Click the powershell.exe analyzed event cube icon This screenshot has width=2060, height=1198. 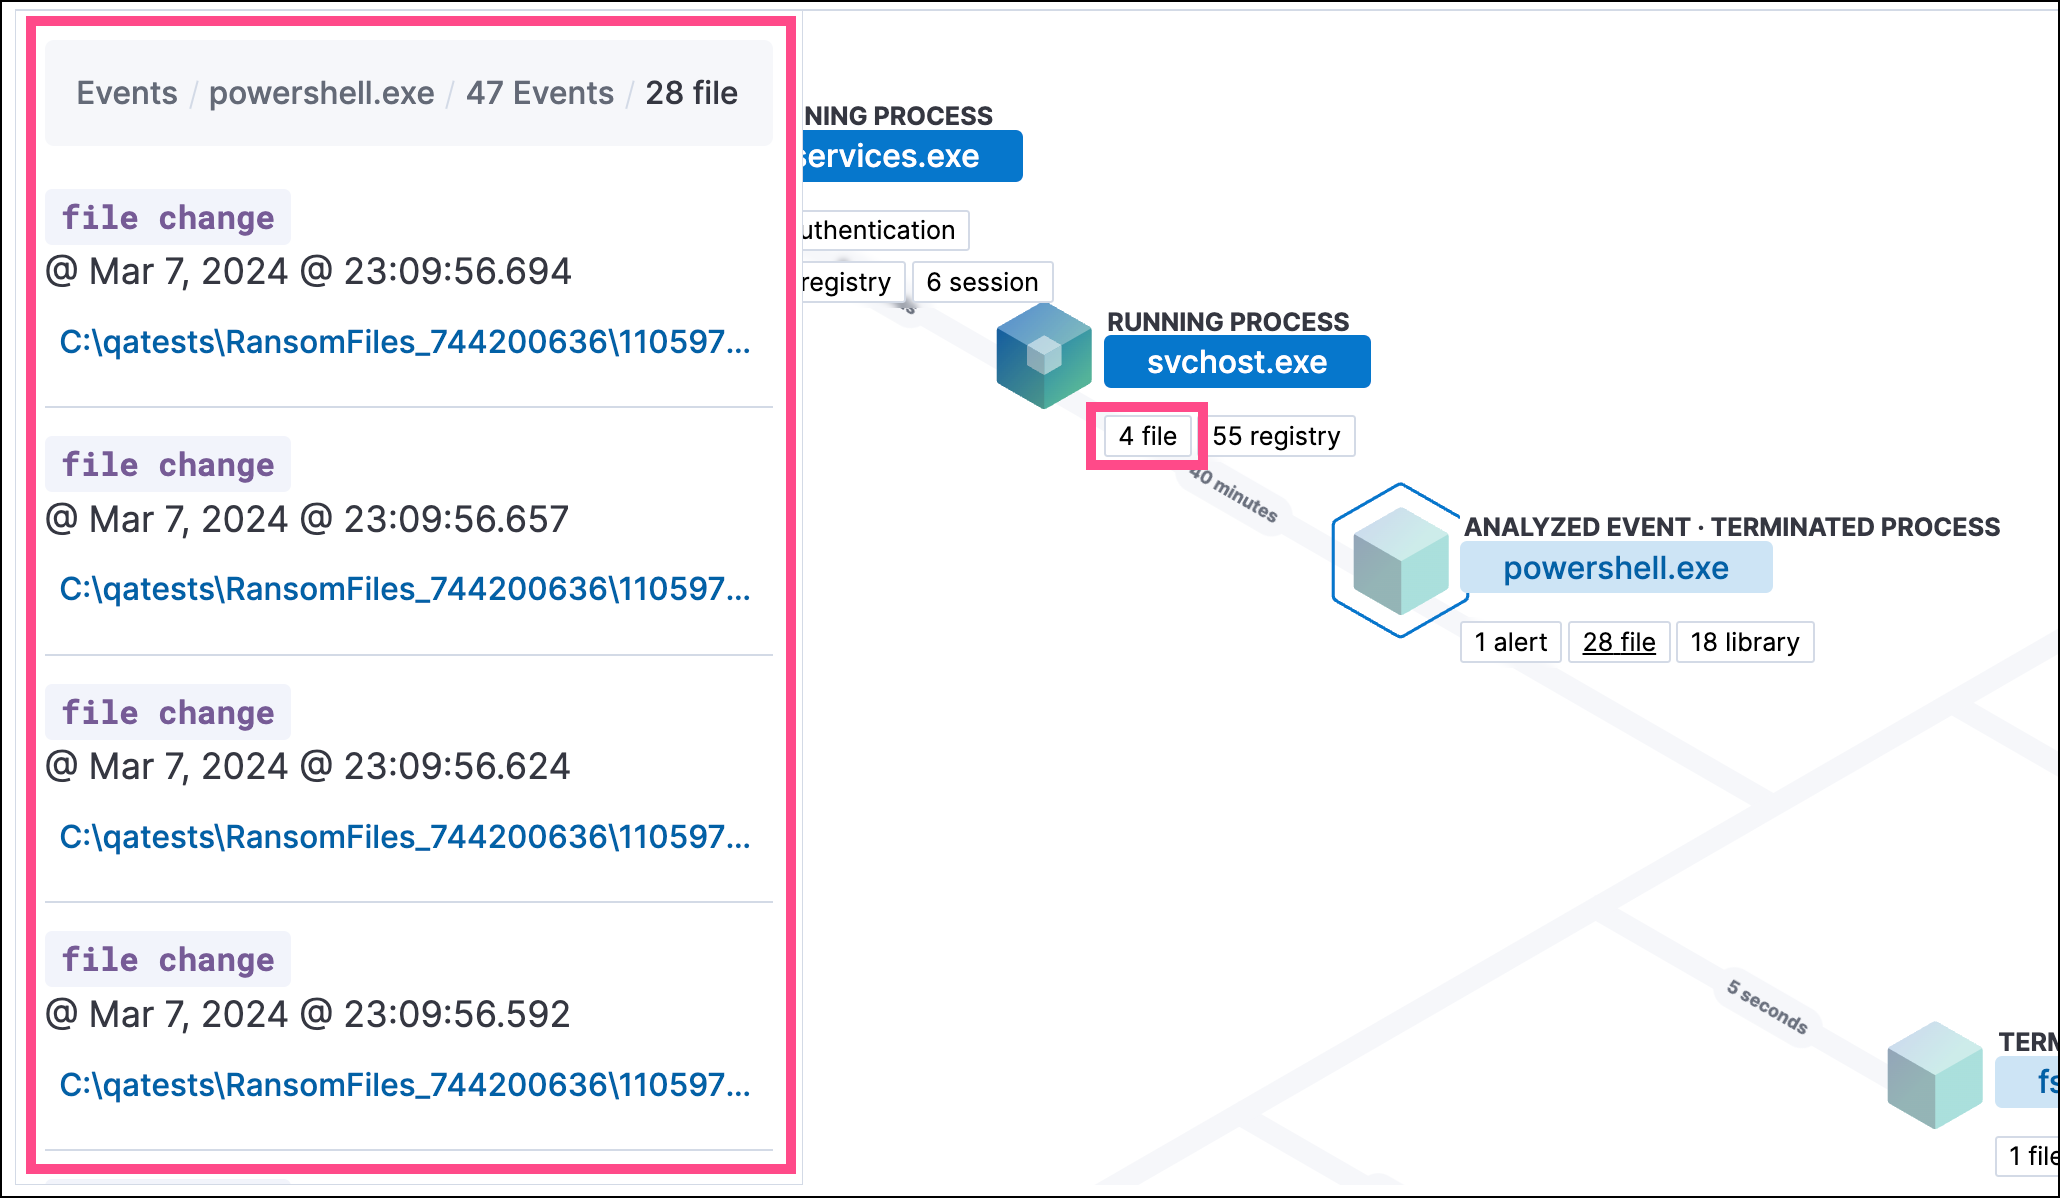tap(1400, 561)
